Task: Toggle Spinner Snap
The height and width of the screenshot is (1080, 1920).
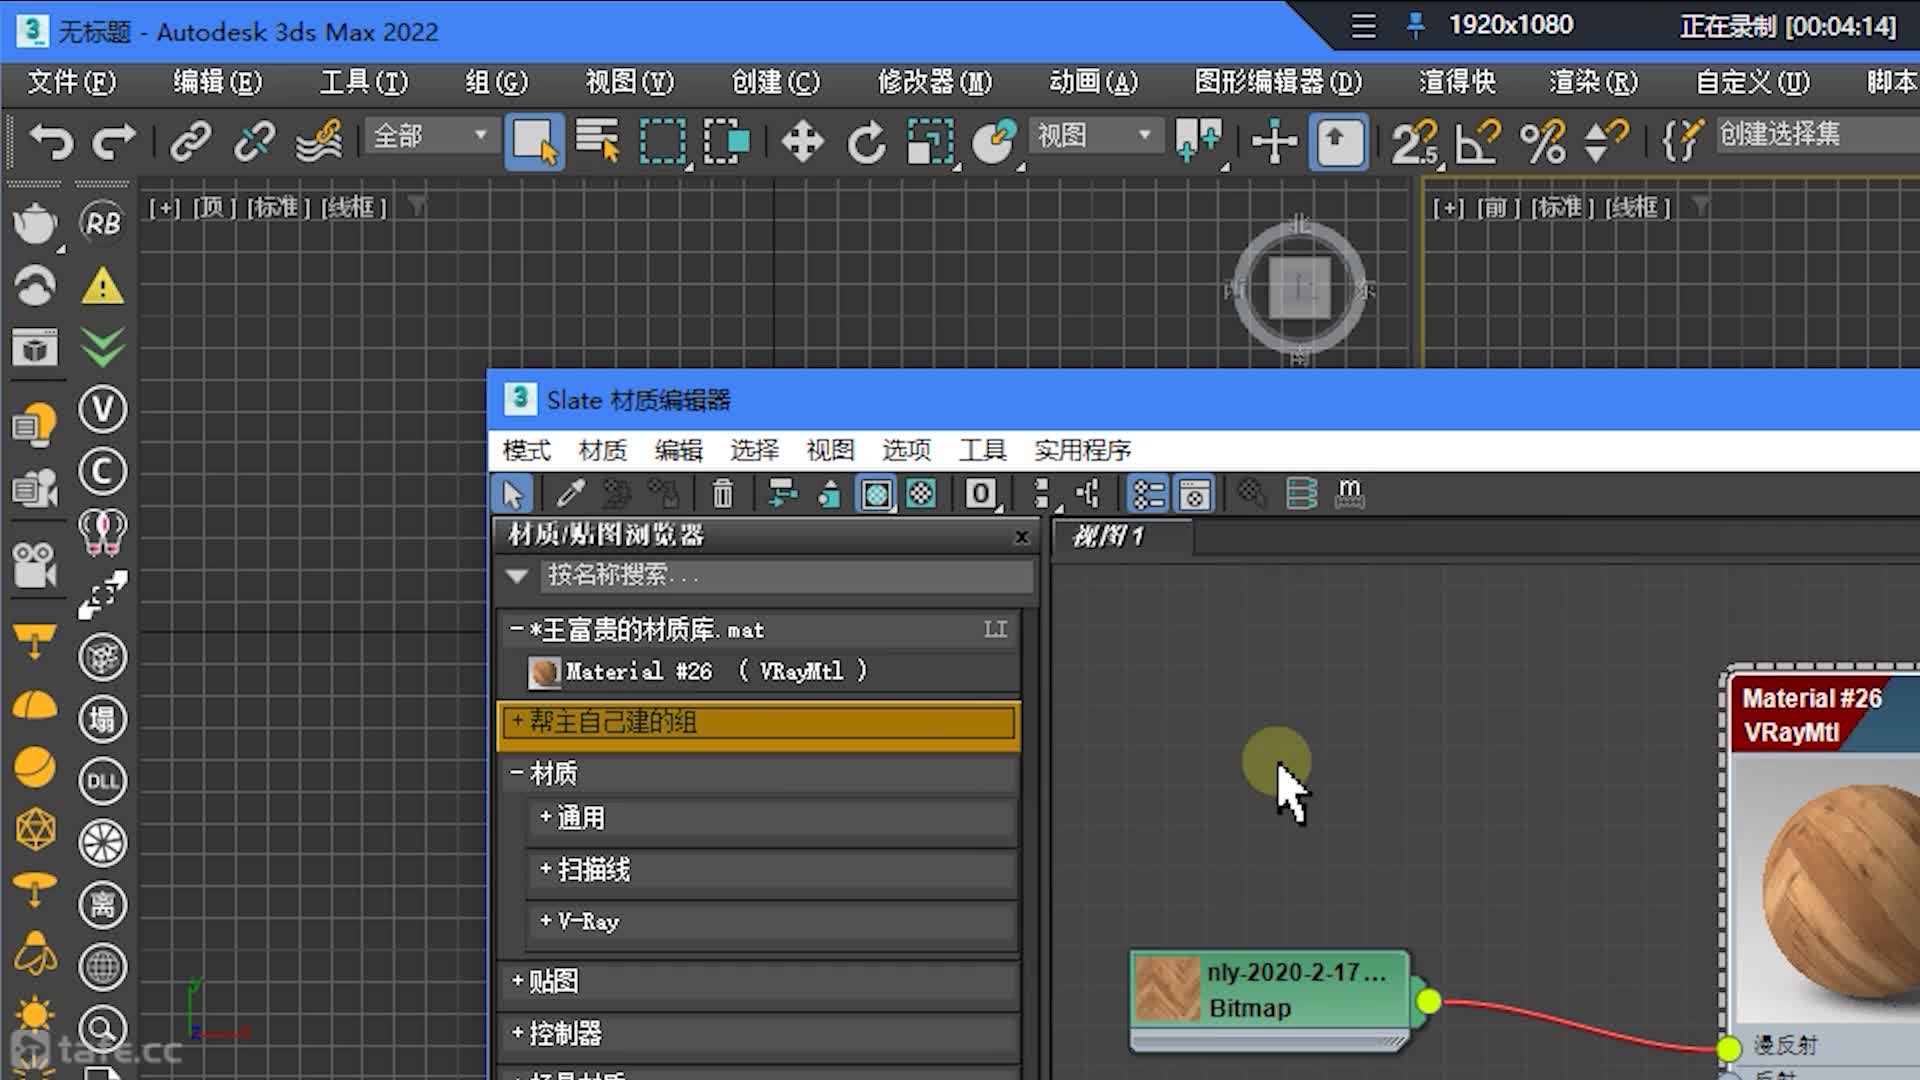Action: pos(1606,141)
